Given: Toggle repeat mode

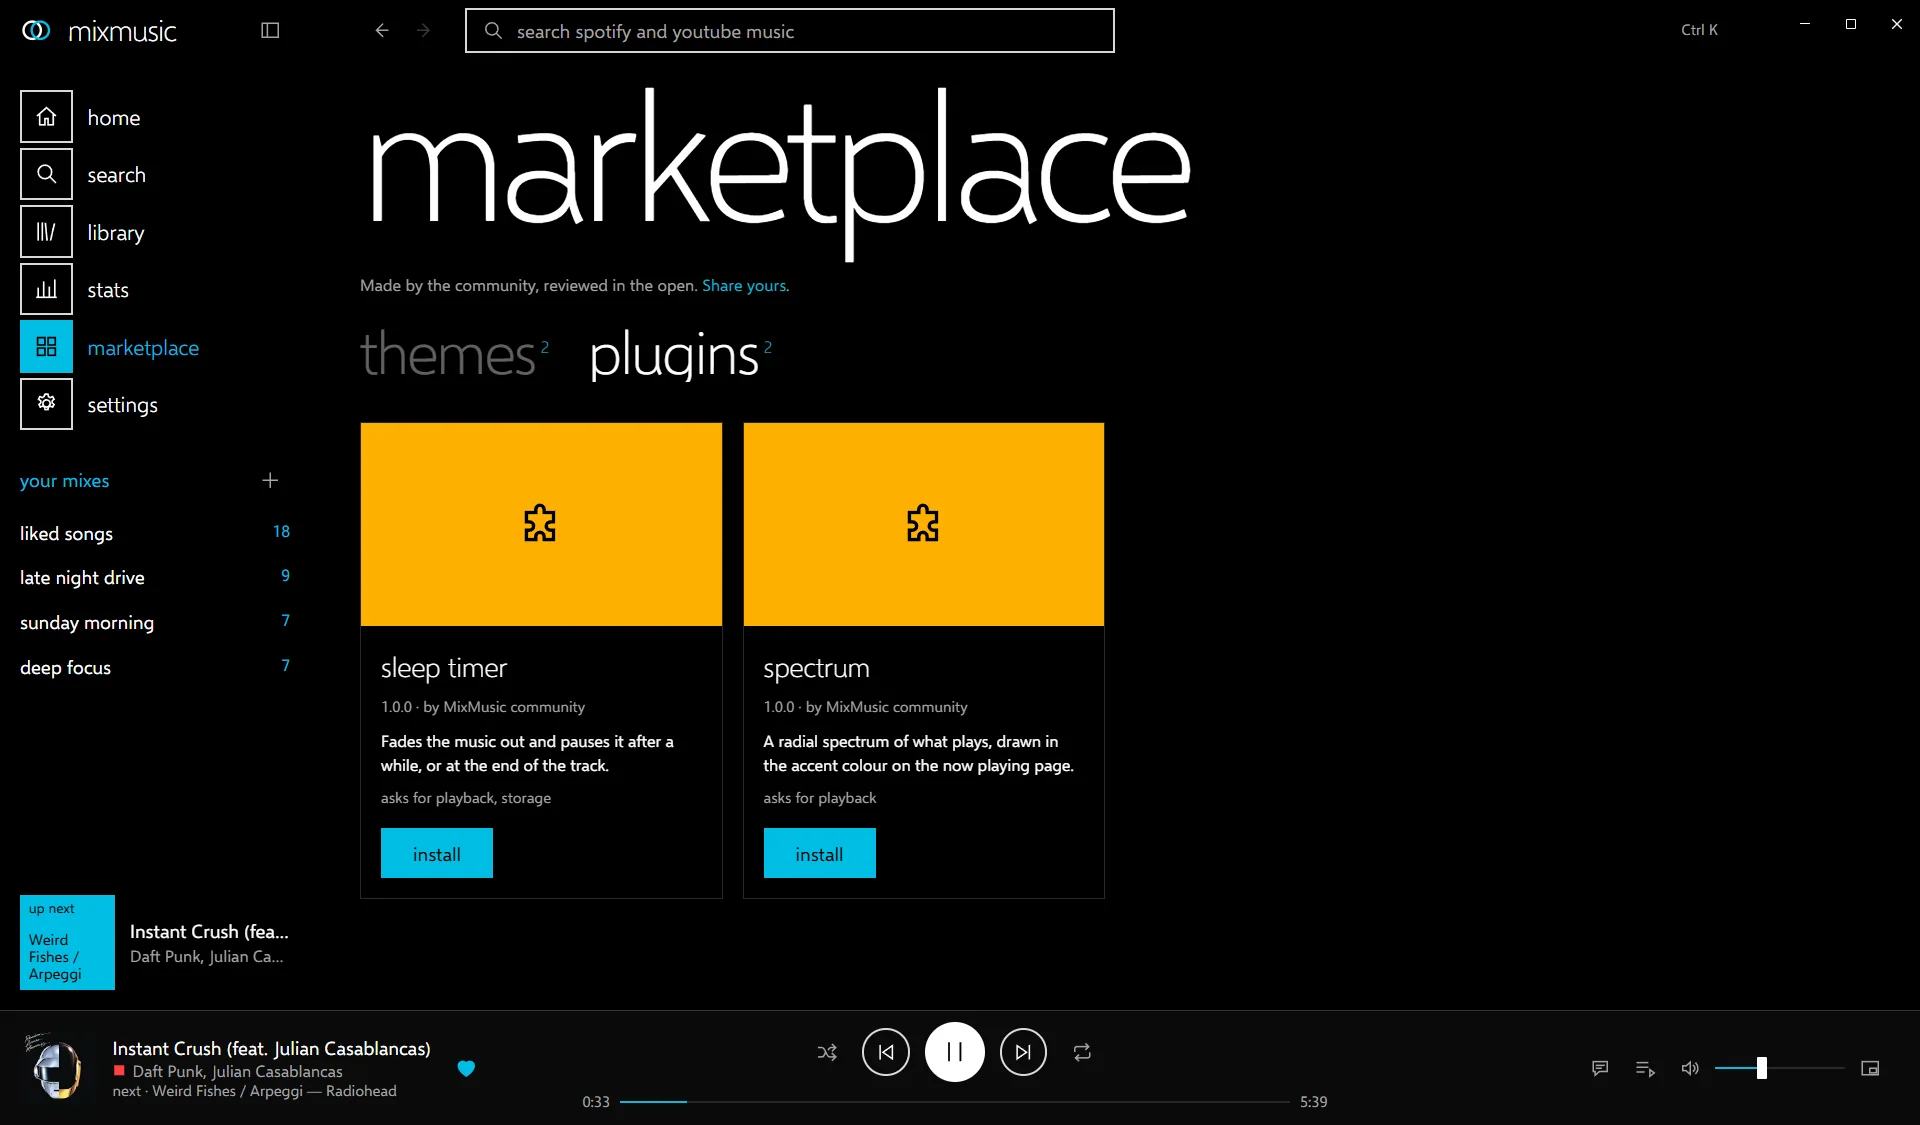Looking at the screenshot, I should [x=1082, y=1052].
